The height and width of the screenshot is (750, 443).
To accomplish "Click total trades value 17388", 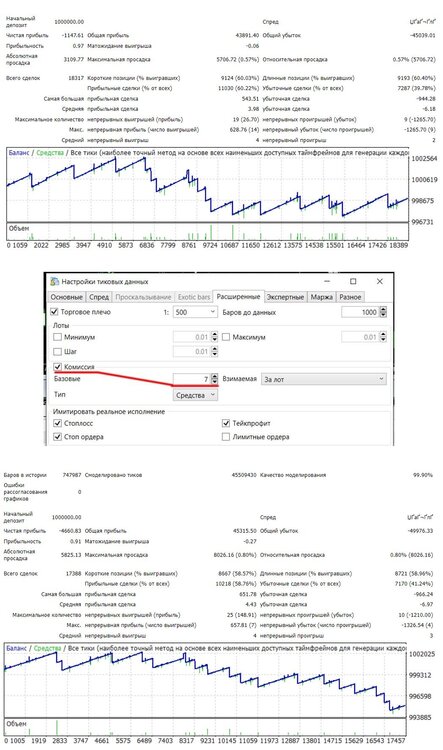I will pos(74,573).
